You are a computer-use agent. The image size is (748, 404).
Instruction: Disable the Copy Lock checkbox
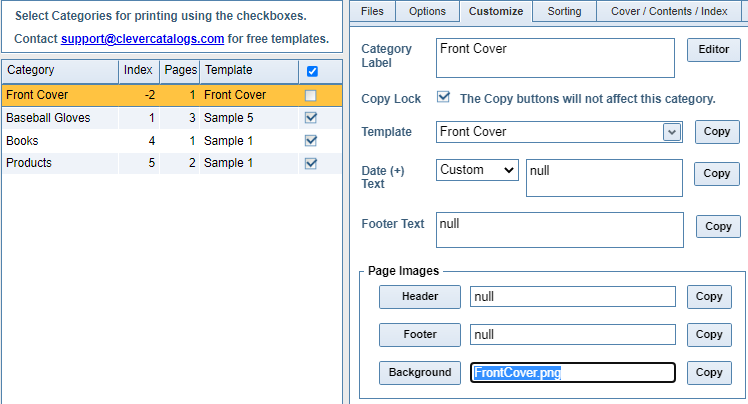[x=444, y=97]
